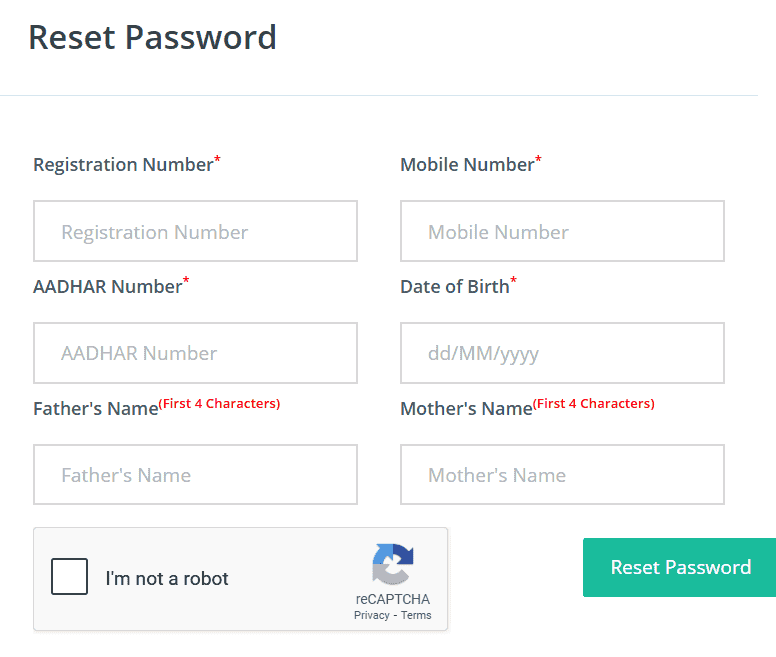Viewport: 776px width, 657px height.
Task: Click the reCAPTCHA logo icon
Action: pos(392,564)
